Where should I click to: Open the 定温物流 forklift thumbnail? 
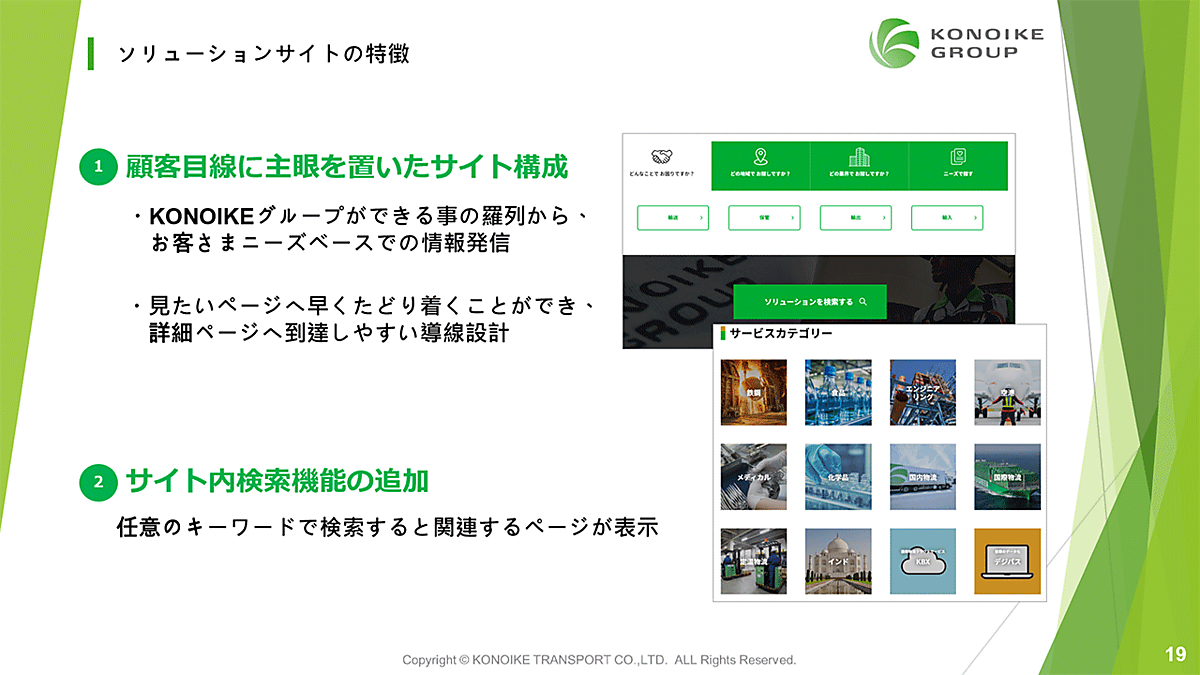(x=754, y=562)
